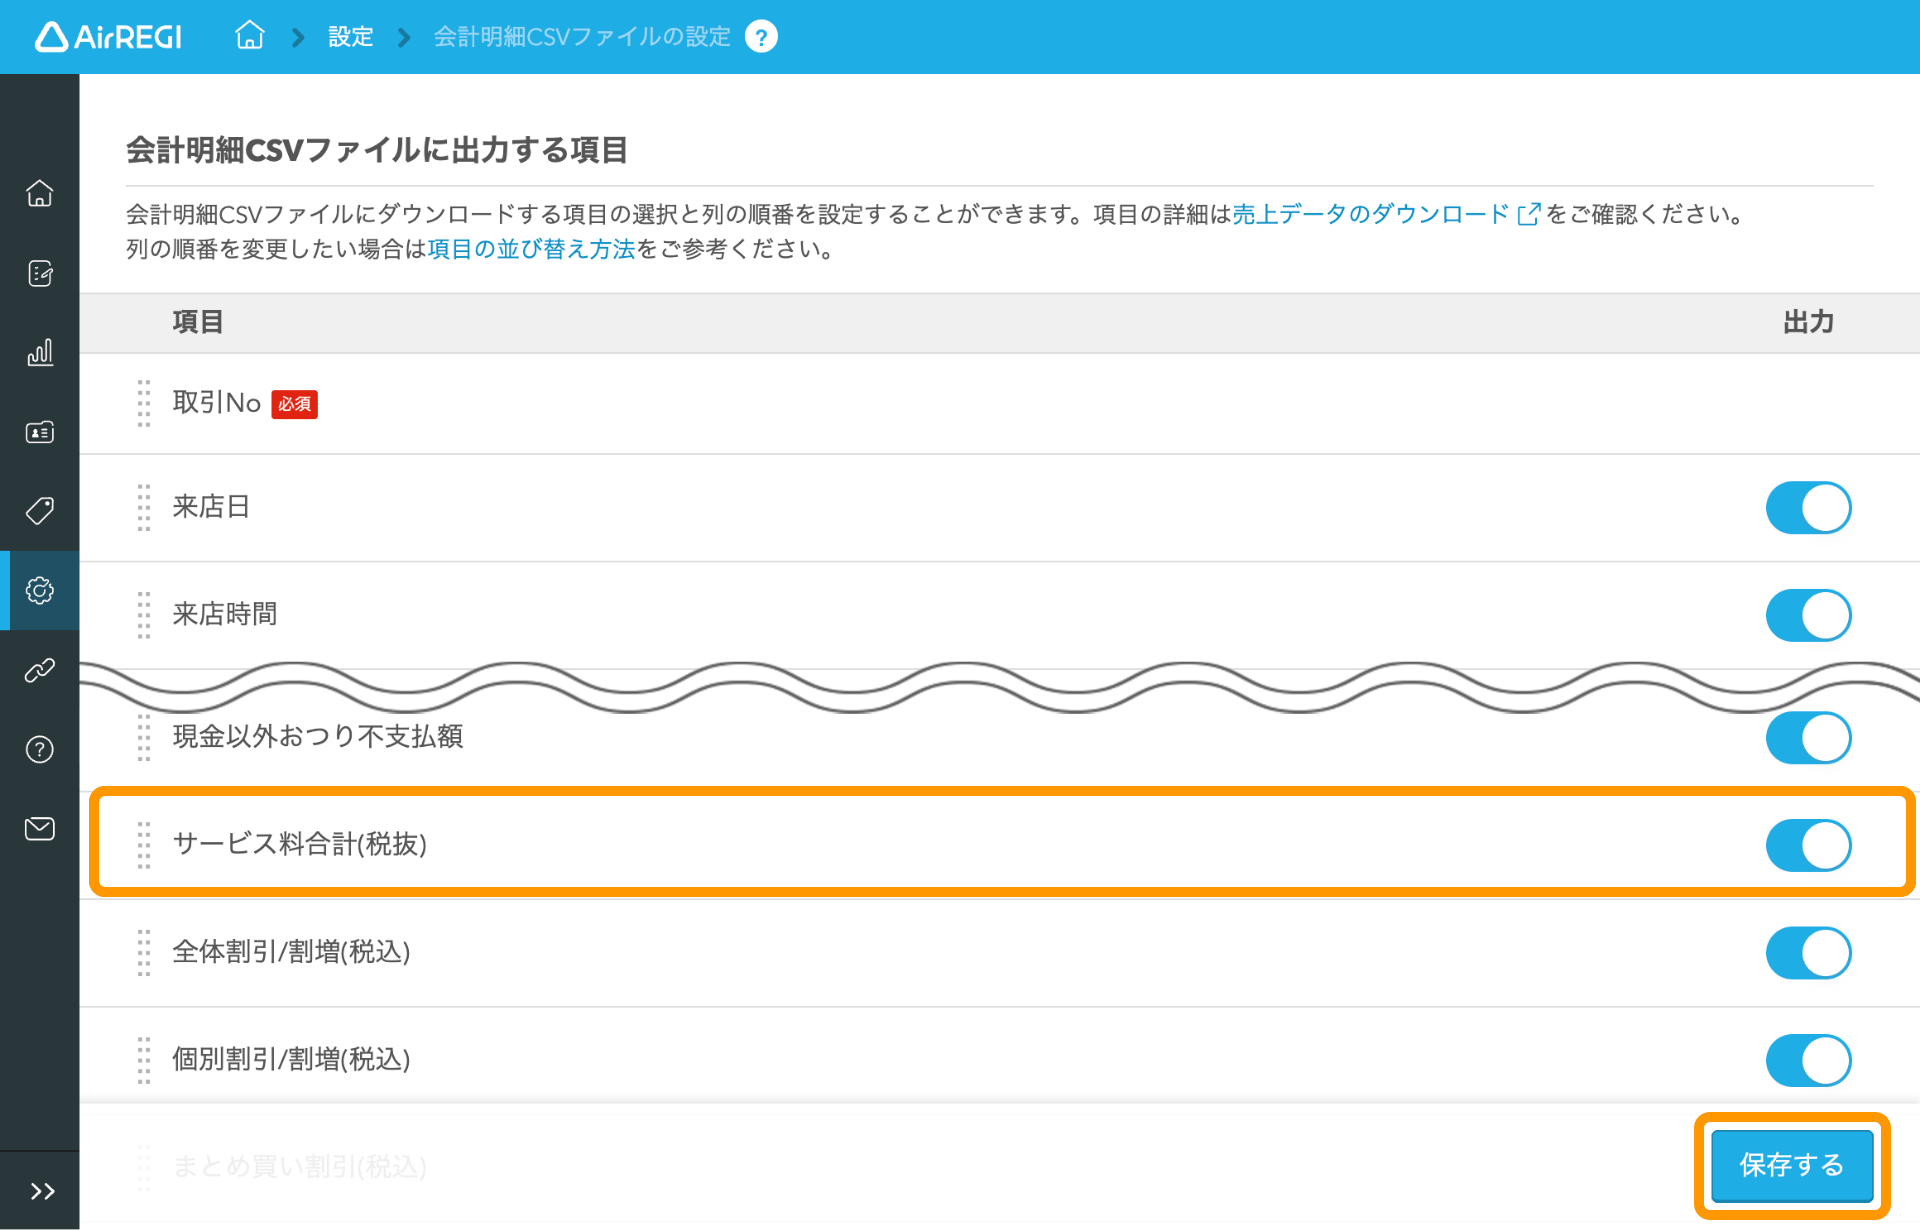Viewport: 1920px width, 1230px height.
Task: Toggle output for 個別割引/割増(税込)
Action: 1808,1060
